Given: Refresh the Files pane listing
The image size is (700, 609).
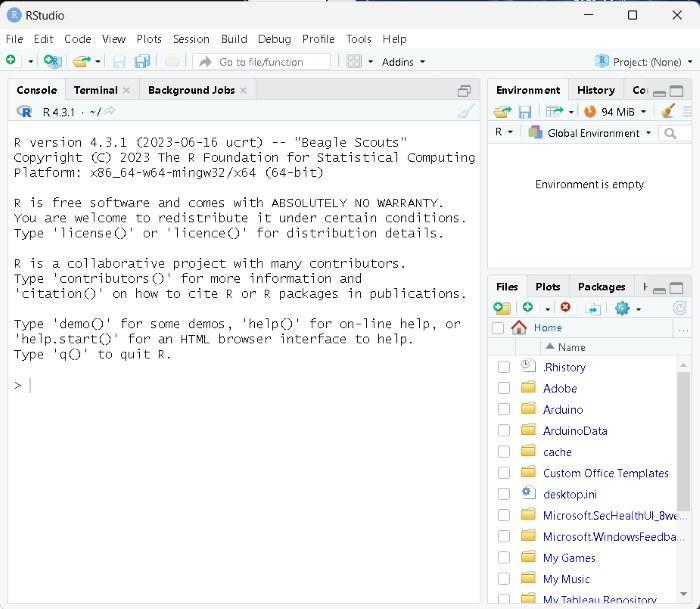Looking at the screenshot, I should pyautogui.click(x=679, y=308).
